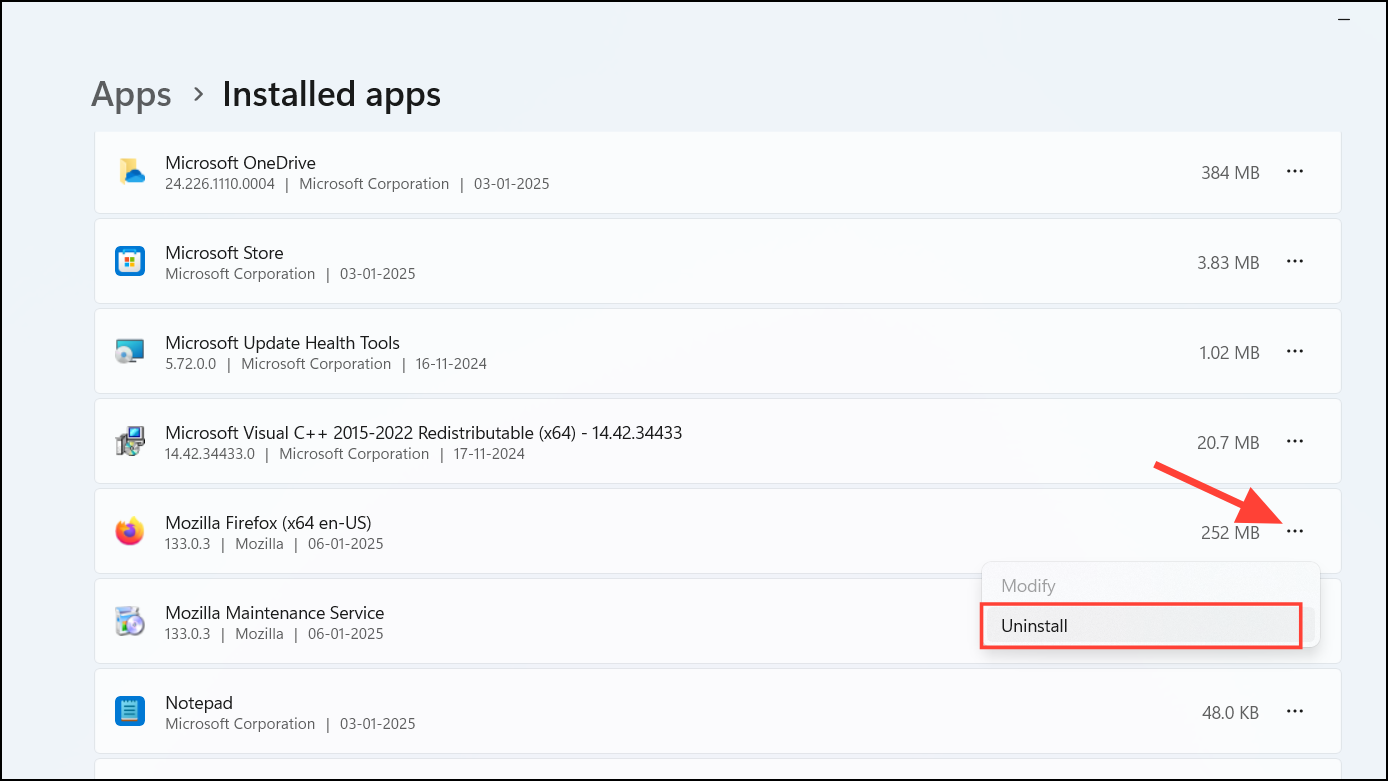1388x781 pixels.
Task: Click the 5.72.0.0 version text
Action: coord(190,364)
